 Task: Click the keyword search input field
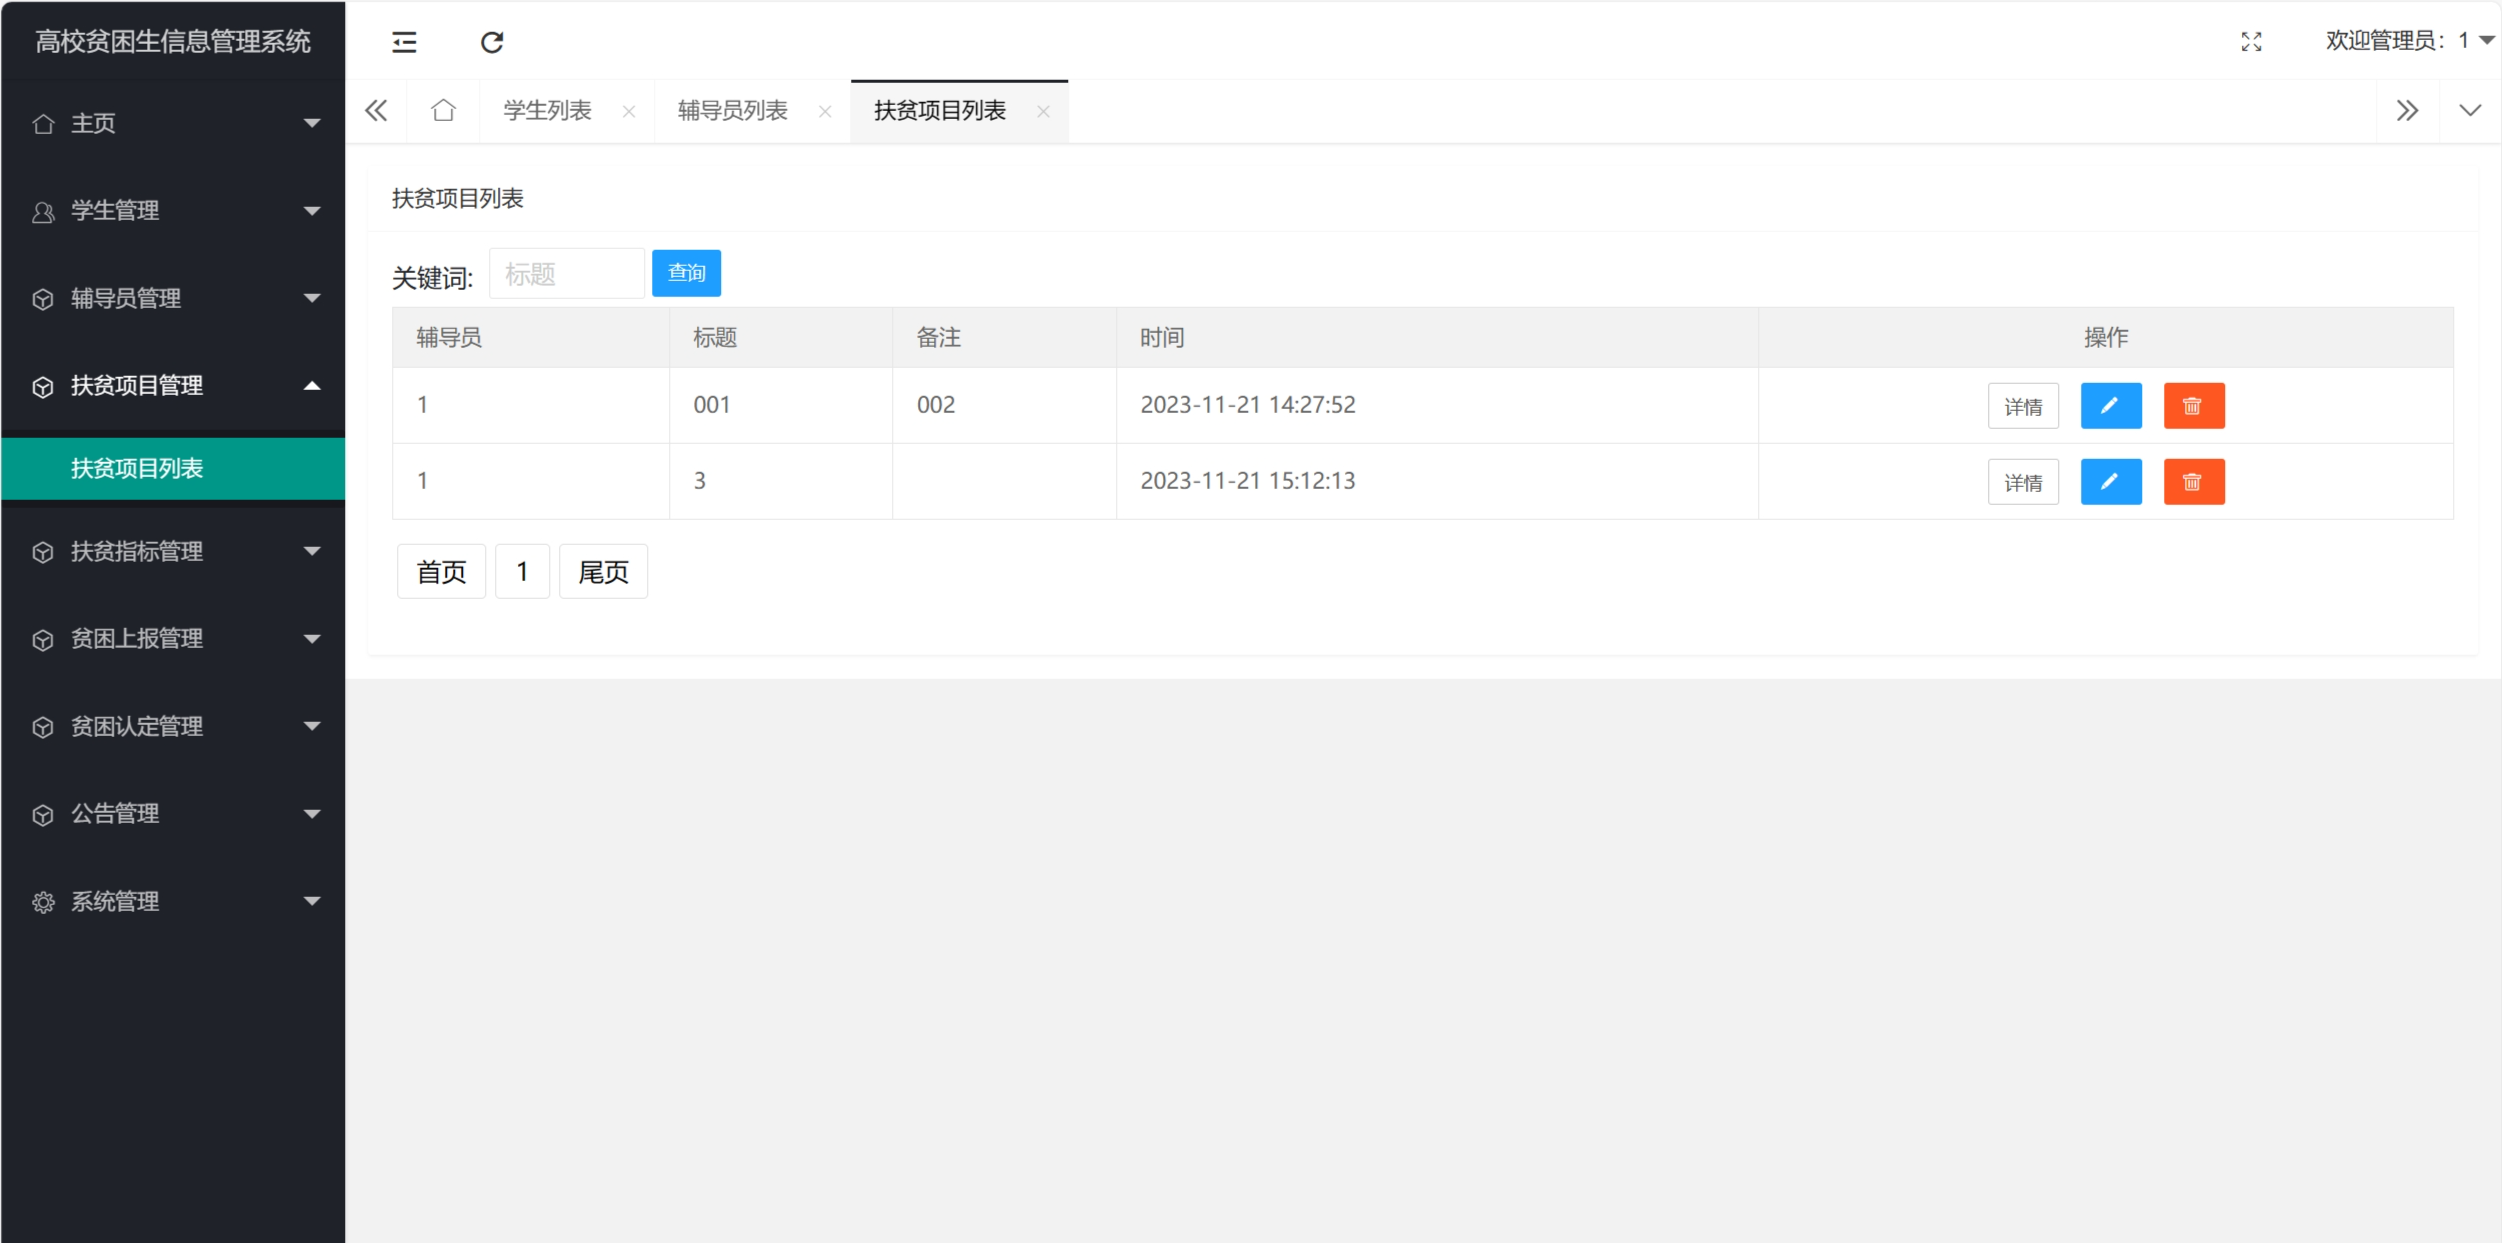coord(566,272)
